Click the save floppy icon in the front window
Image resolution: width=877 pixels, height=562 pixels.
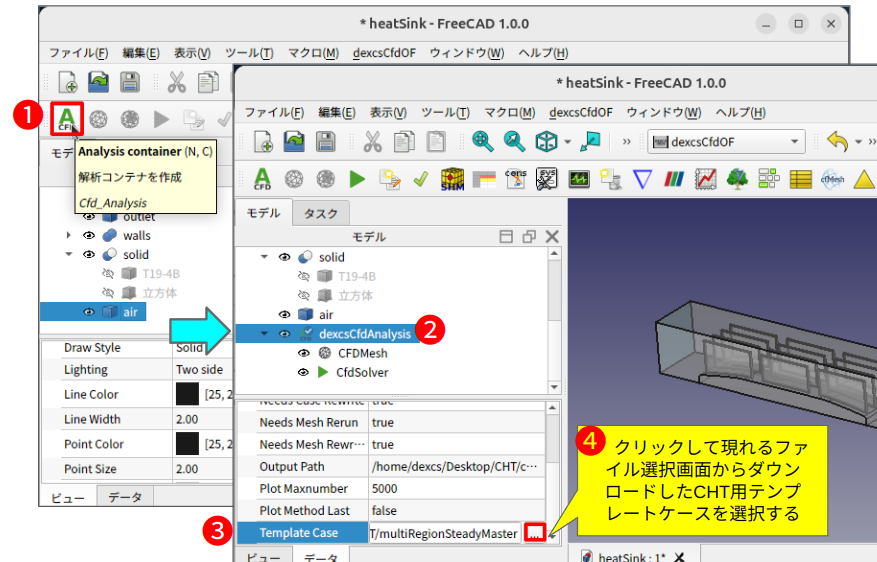click(326, 141)
